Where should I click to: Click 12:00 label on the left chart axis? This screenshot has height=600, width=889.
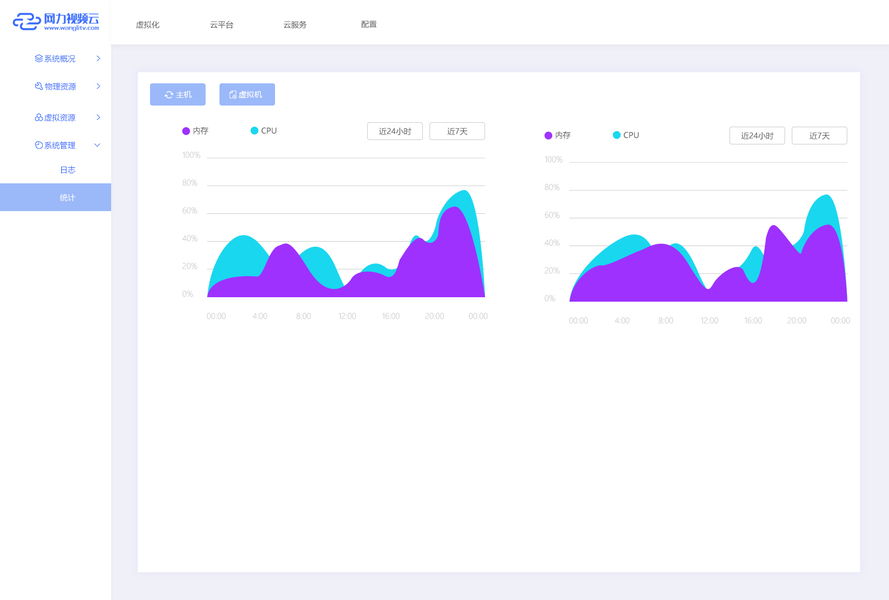tap(348, 316)
